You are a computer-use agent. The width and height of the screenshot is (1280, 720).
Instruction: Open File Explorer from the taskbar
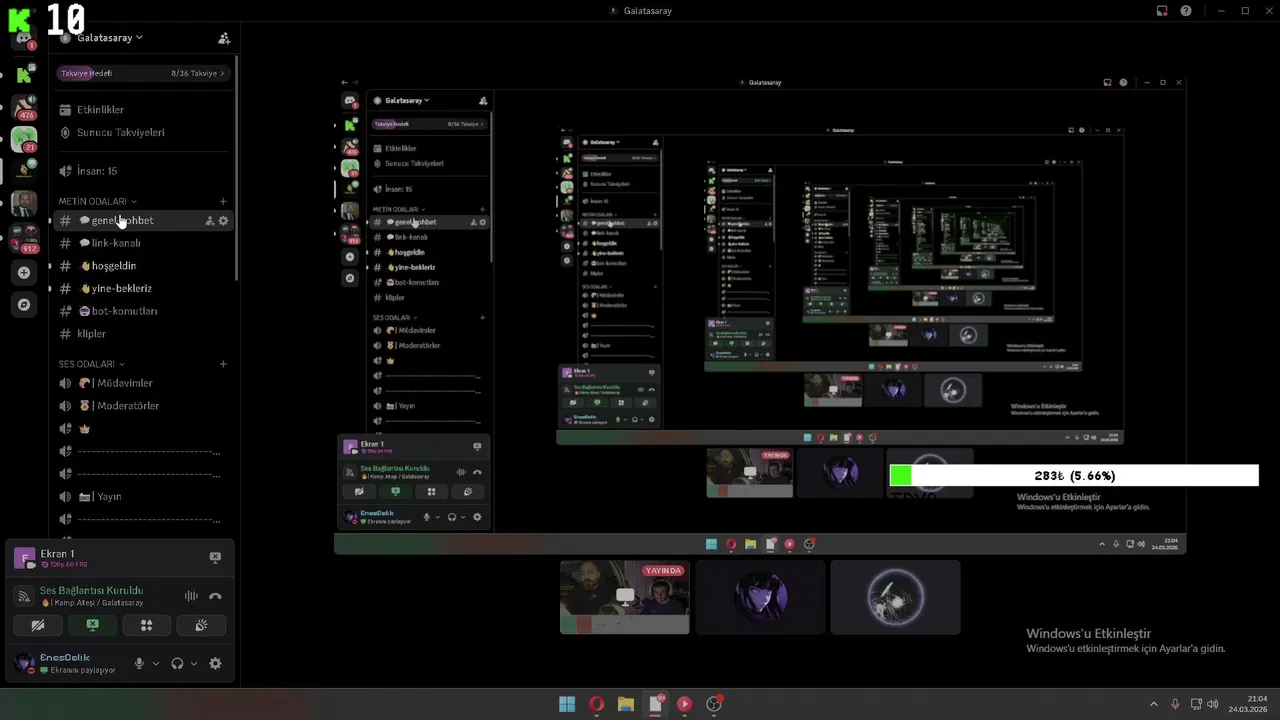[x=626, y=704]
